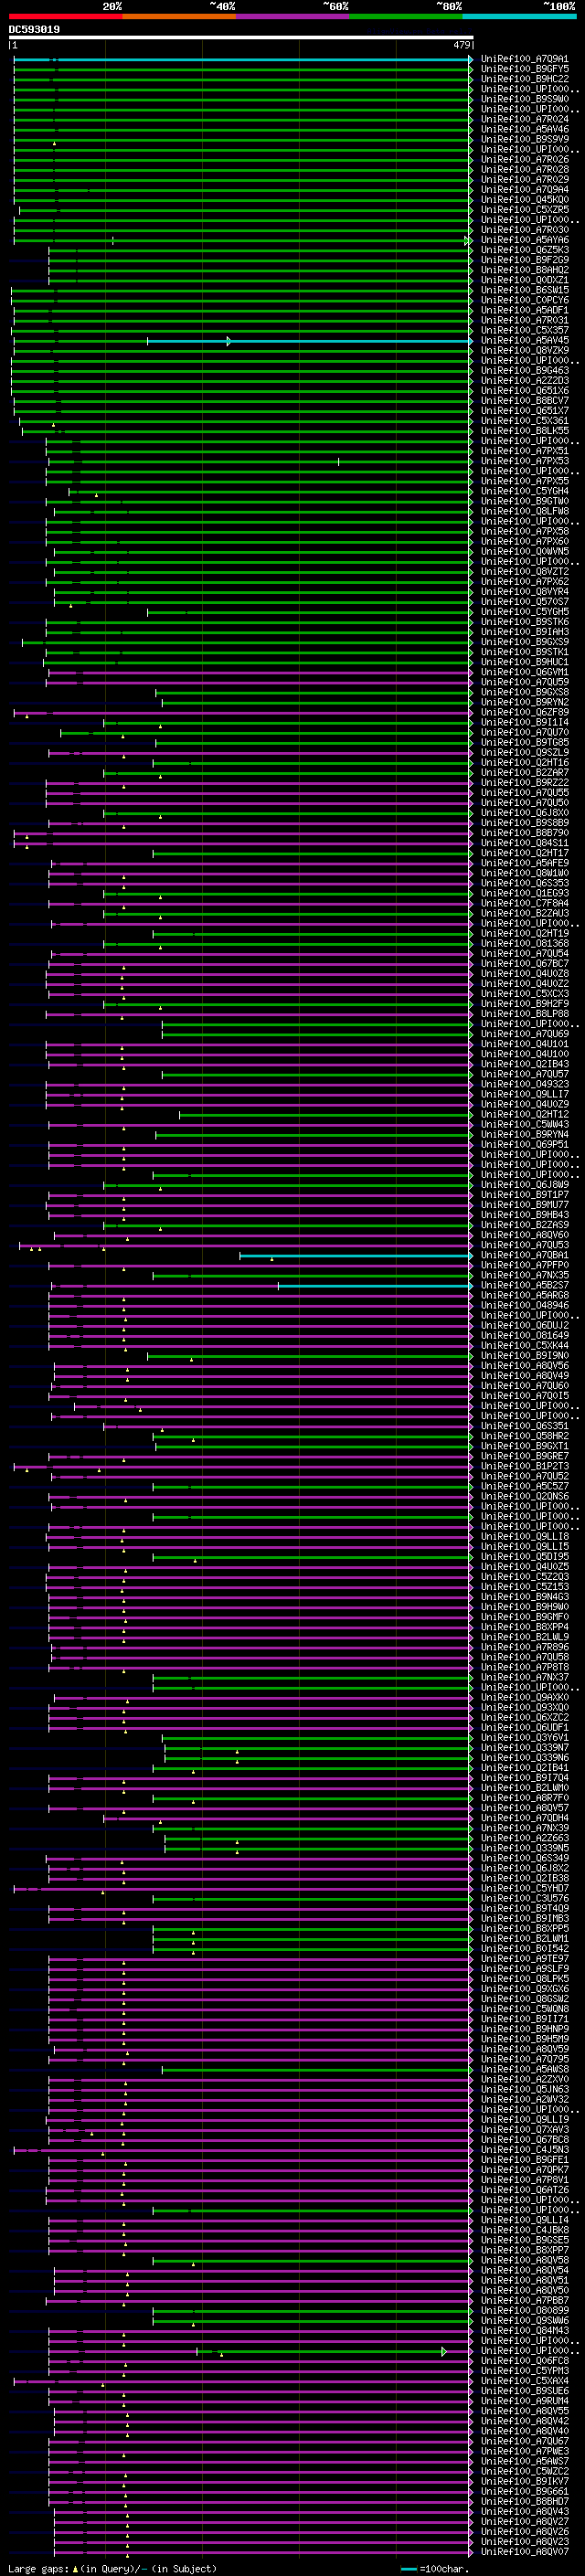The height and width of the screenshot is (2576, 585).
Task: Select hit label UniRef100_Q69P51
Action: click(x=524, y=1145)
